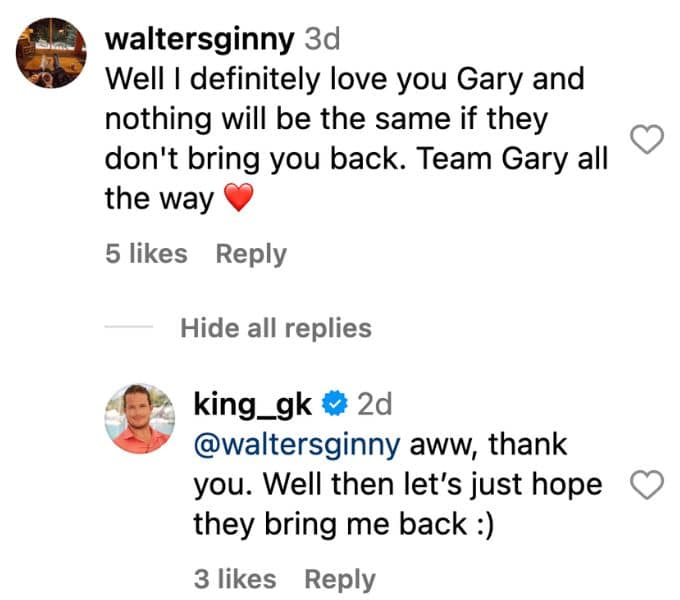Click the 'they bring me back :)' reply text
The width and height of the screenshot is (680, 600).
pyautogui.click(x=343, y=525)
